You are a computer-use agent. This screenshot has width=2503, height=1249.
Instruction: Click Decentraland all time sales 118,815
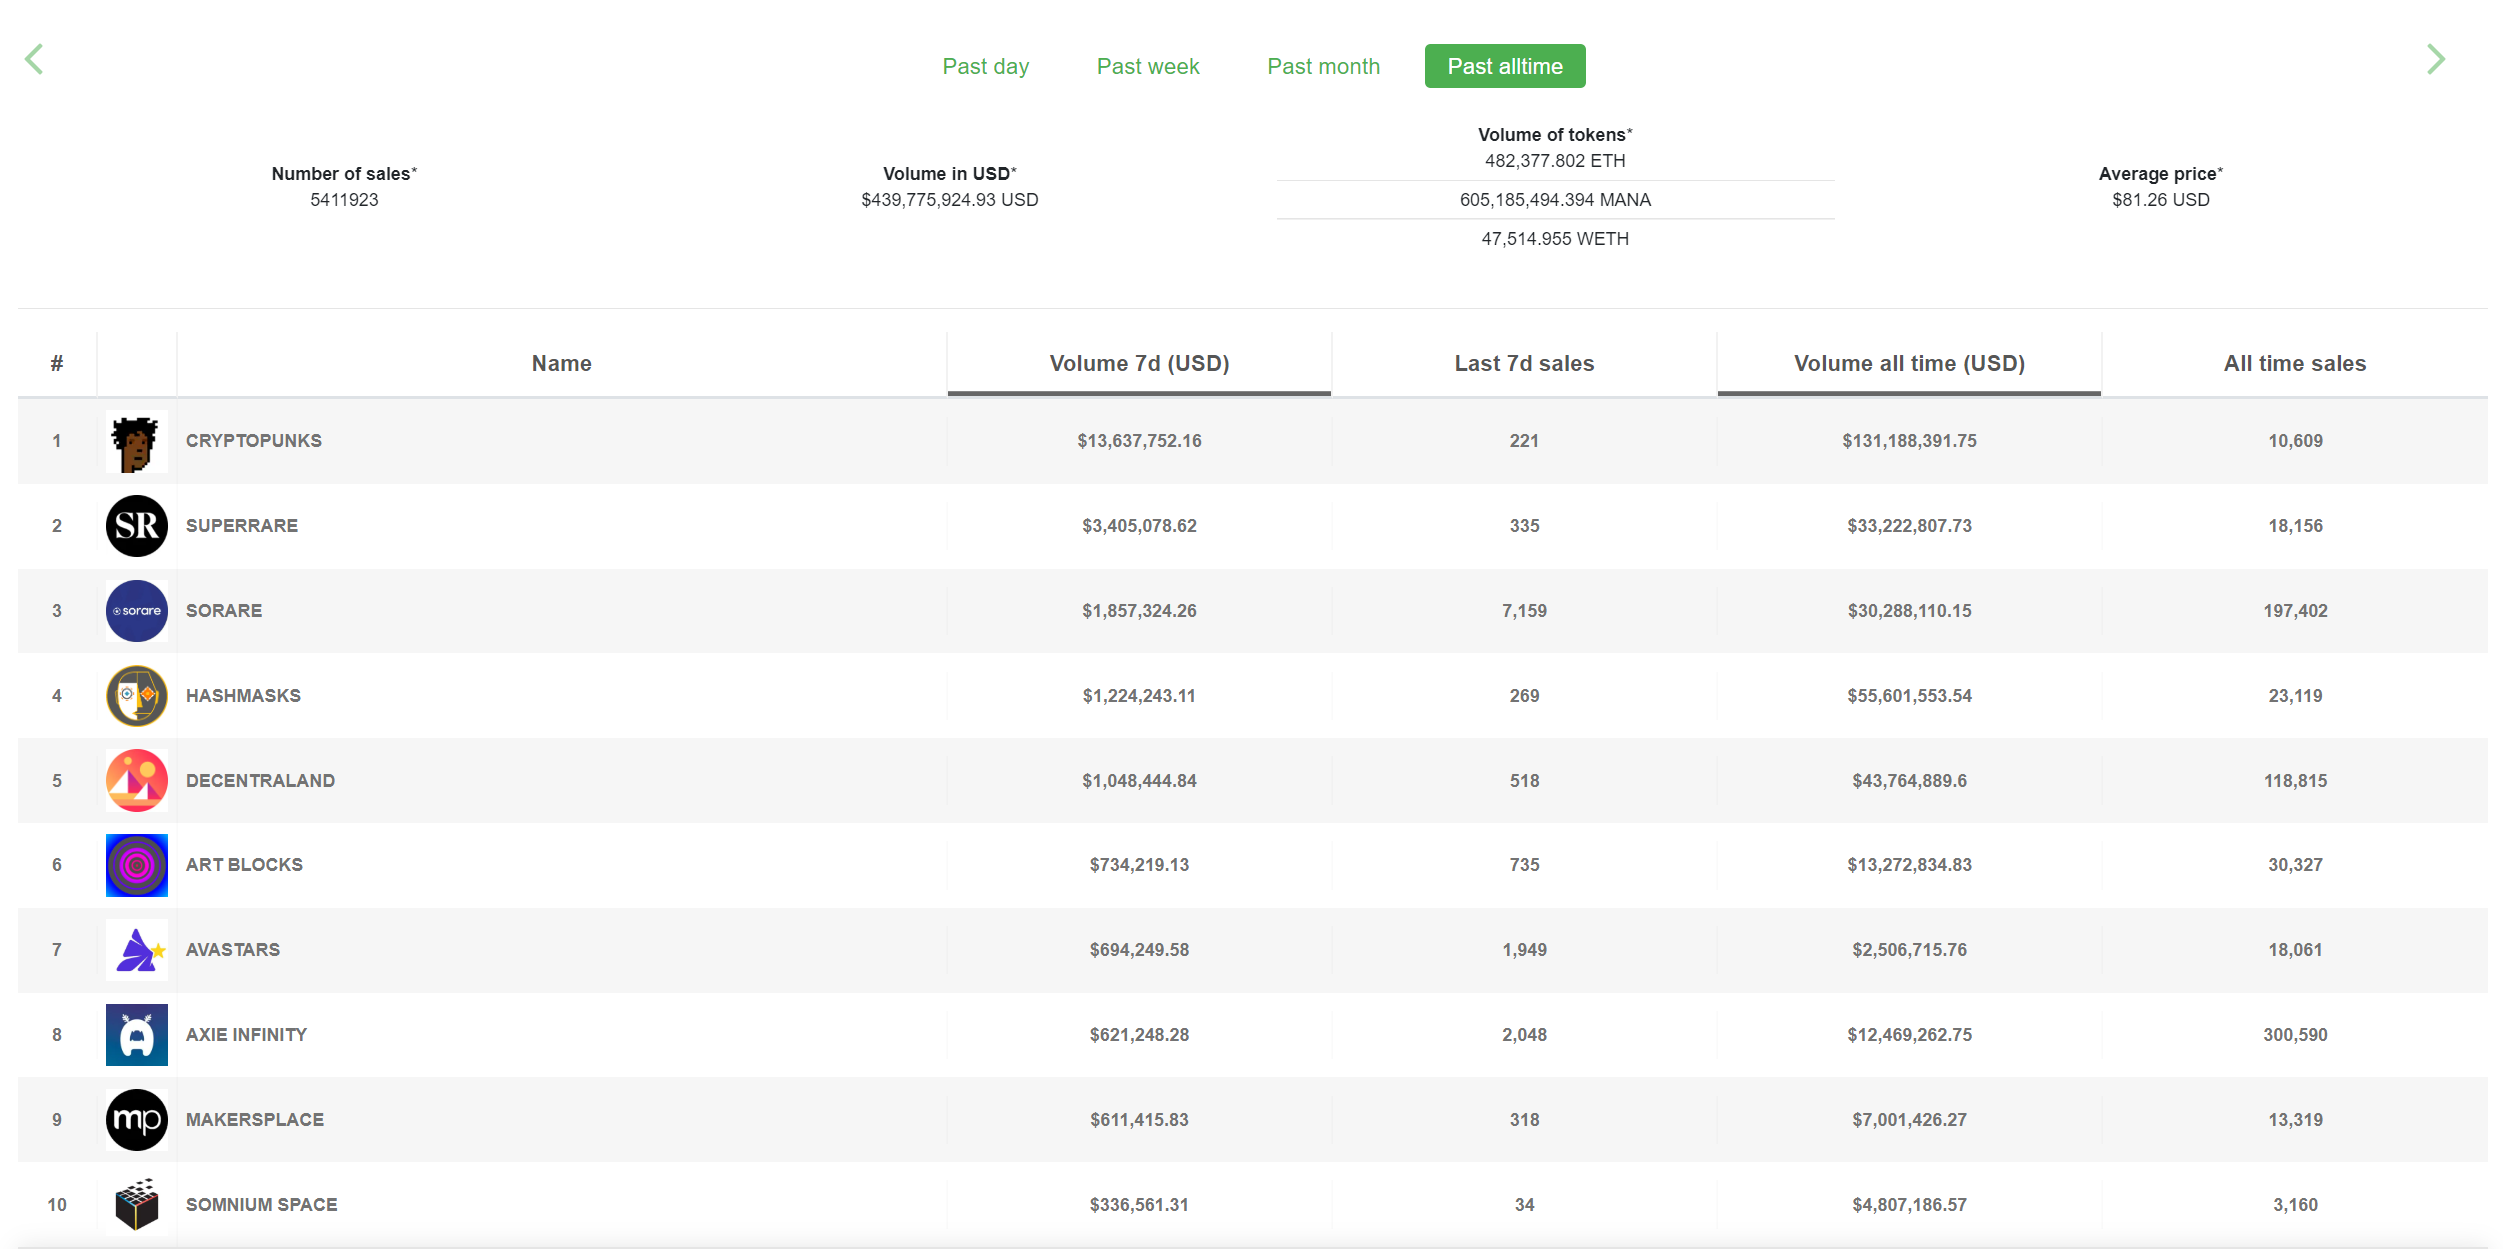click(2295, 781)
